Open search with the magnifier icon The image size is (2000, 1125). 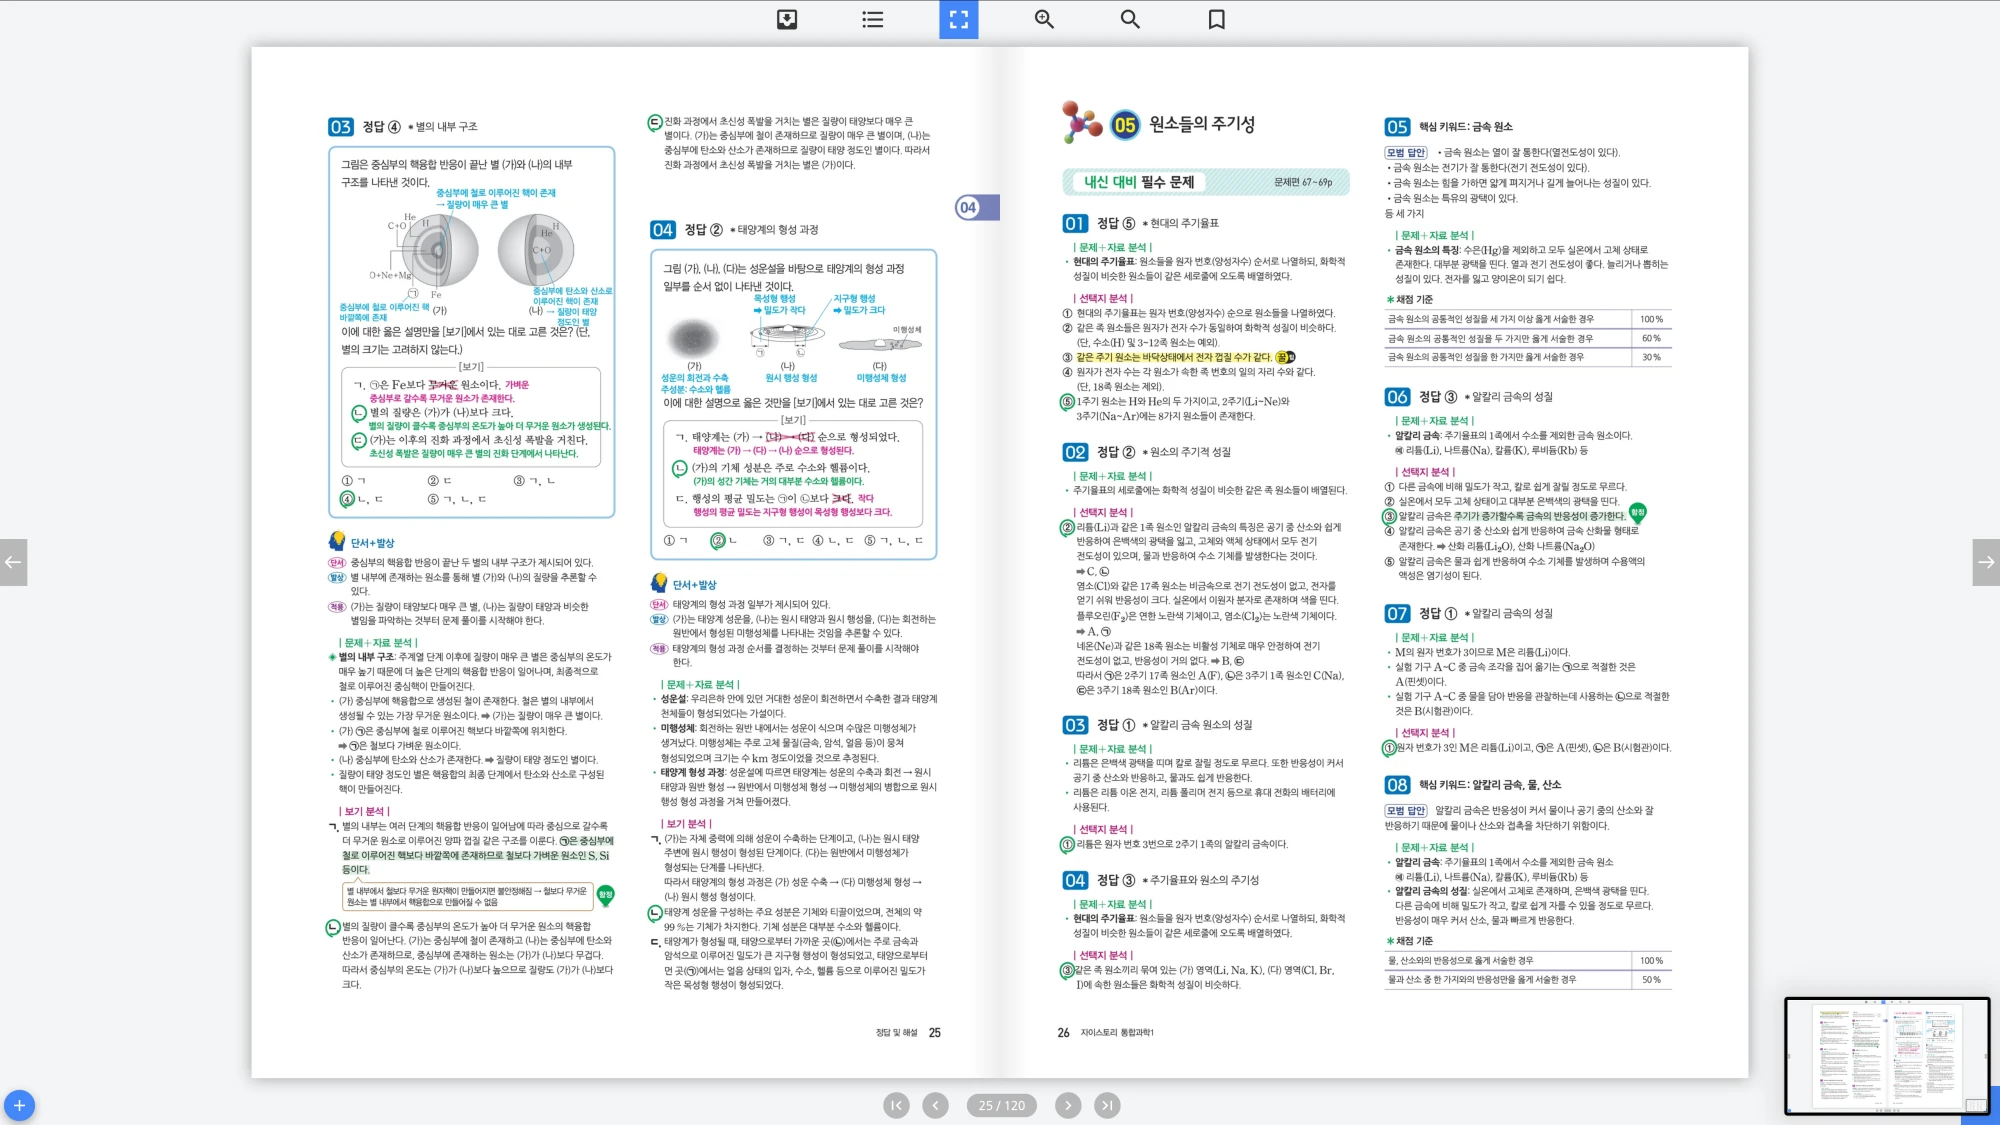click(x=1130, y=19)
